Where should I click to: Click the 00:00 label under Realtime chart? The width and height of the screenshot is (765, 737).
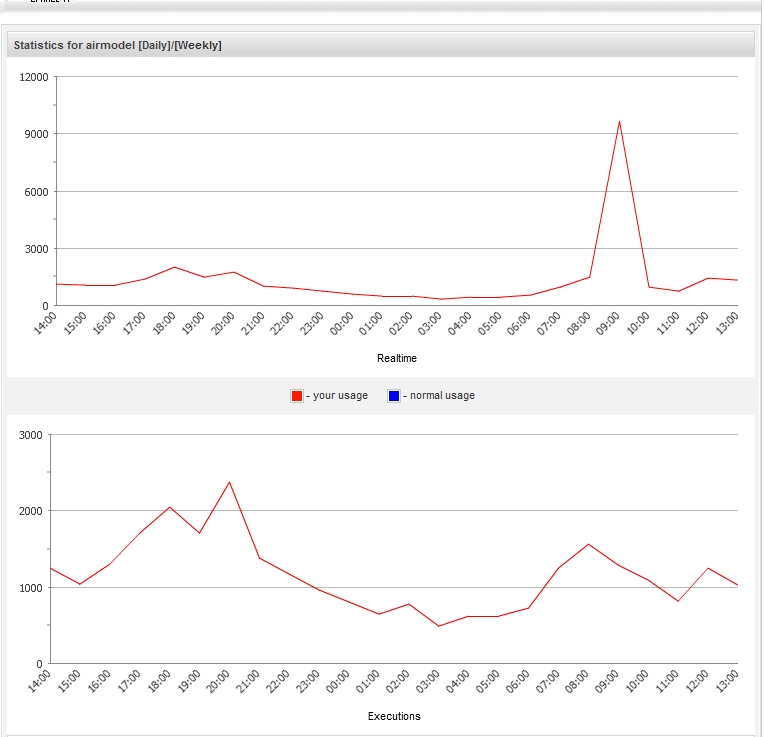point(342,323)
